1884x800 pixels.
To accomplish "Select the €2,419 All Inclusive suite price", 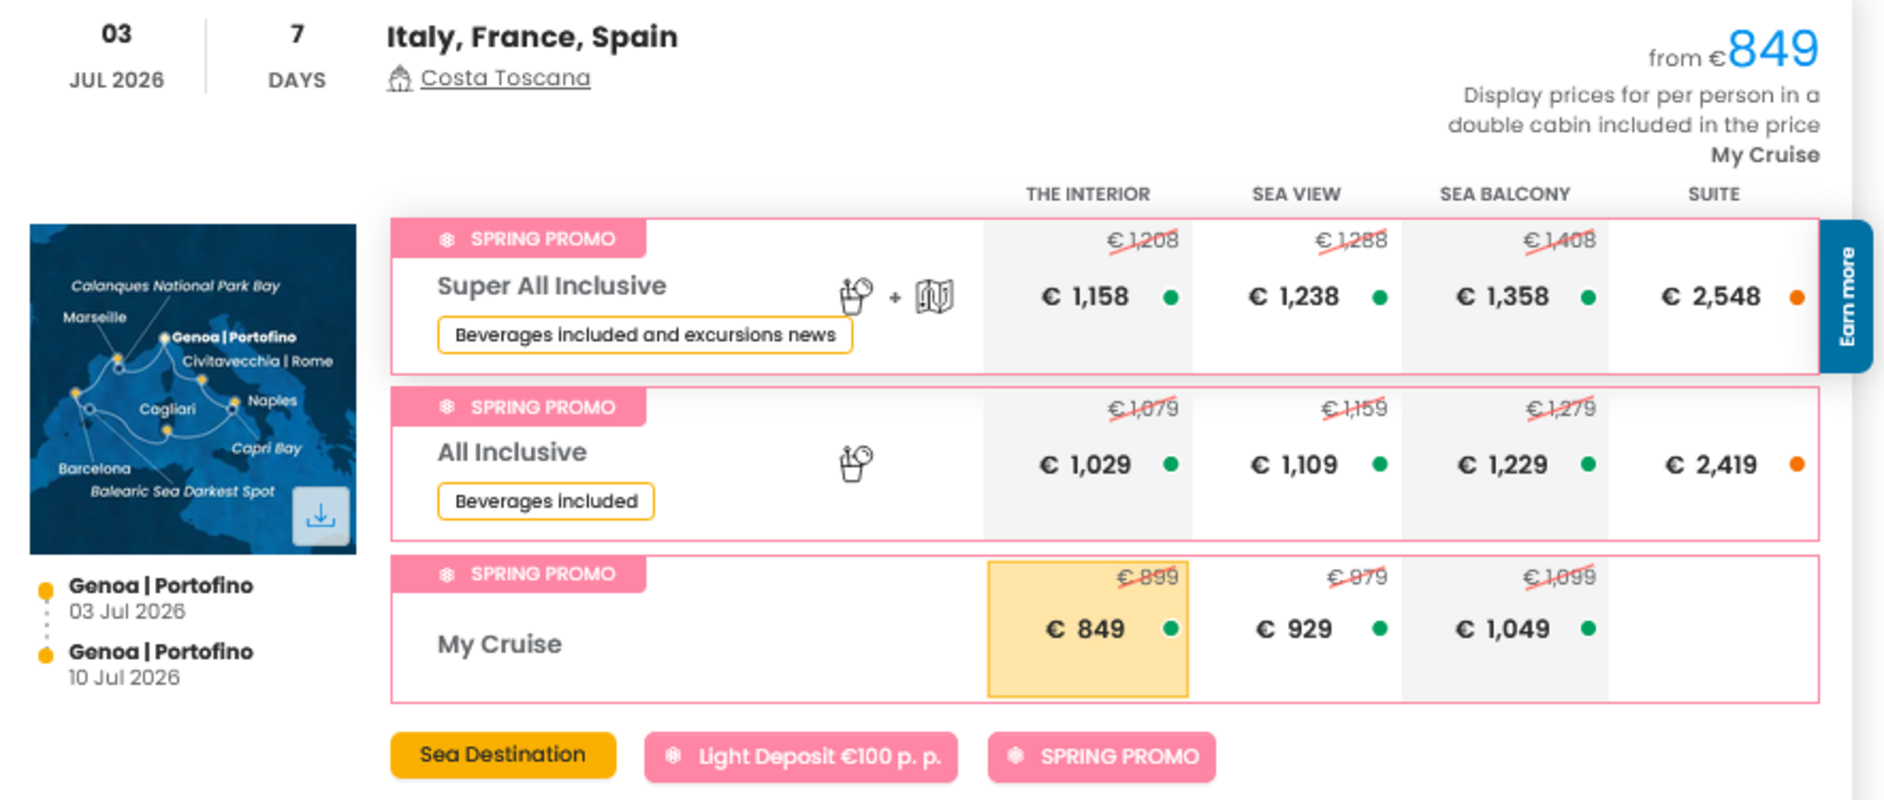I will [1712, 465].
